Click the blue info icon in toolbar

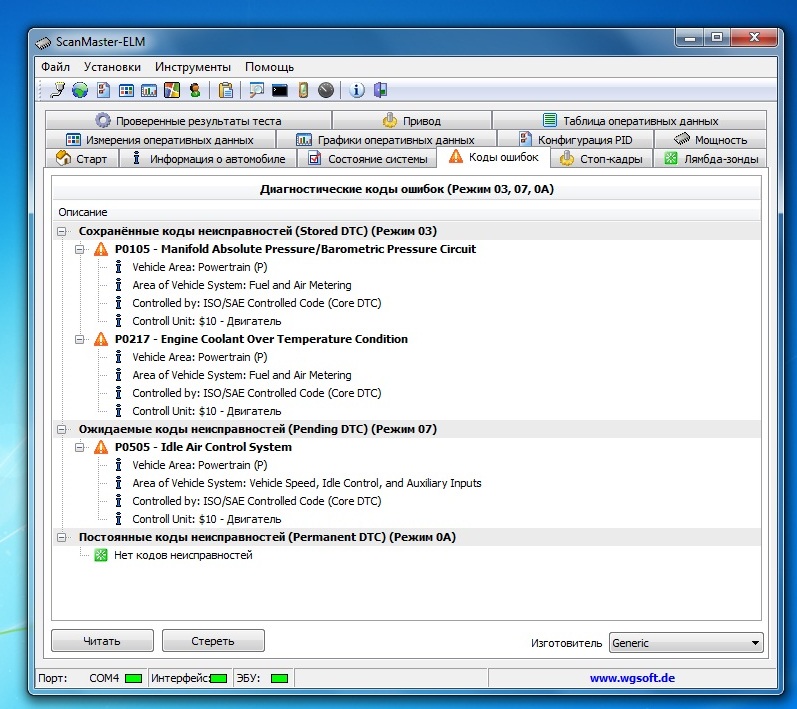point(357,90)
